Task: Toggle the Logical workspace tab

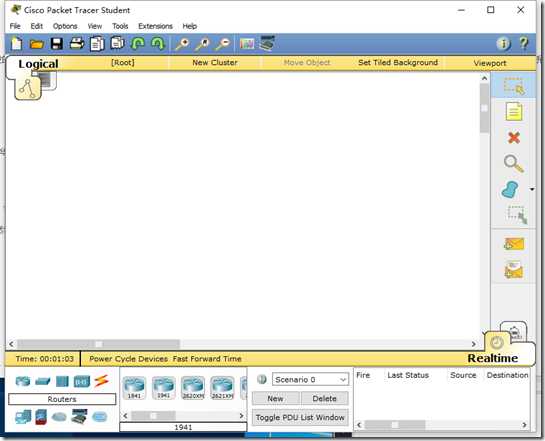Action: [x=38, y=64]
